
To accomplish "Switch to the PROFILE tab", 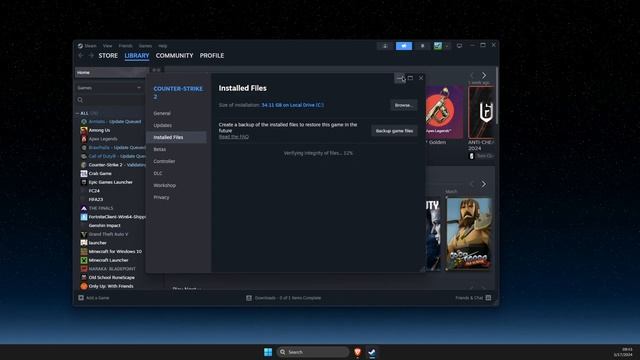I will coord(212,56).
